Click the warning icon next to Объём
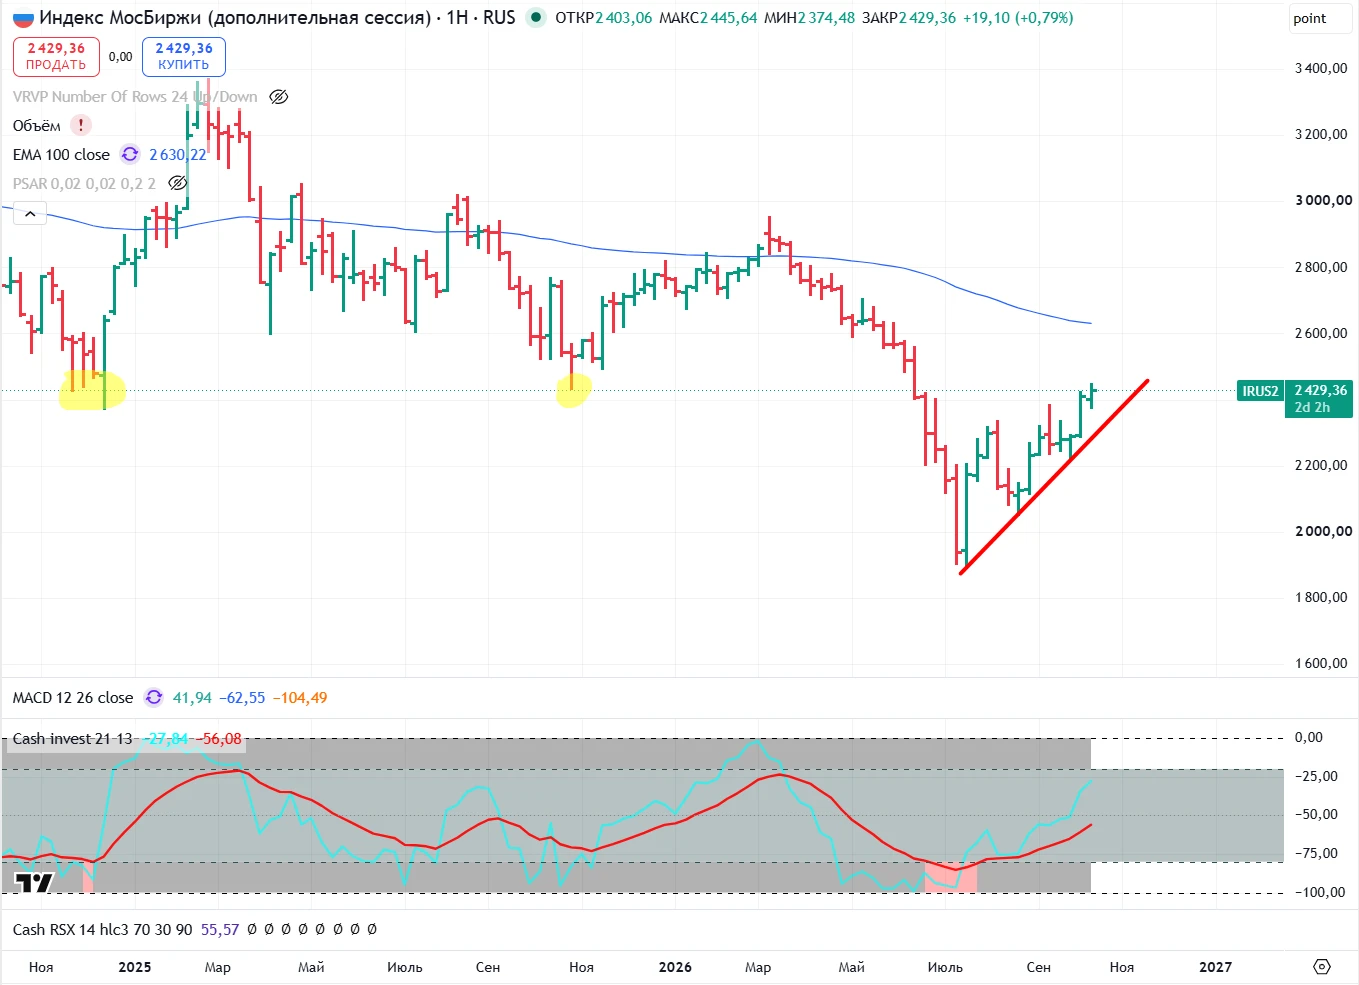1359x985 pixels. click(x=81, y=125)
